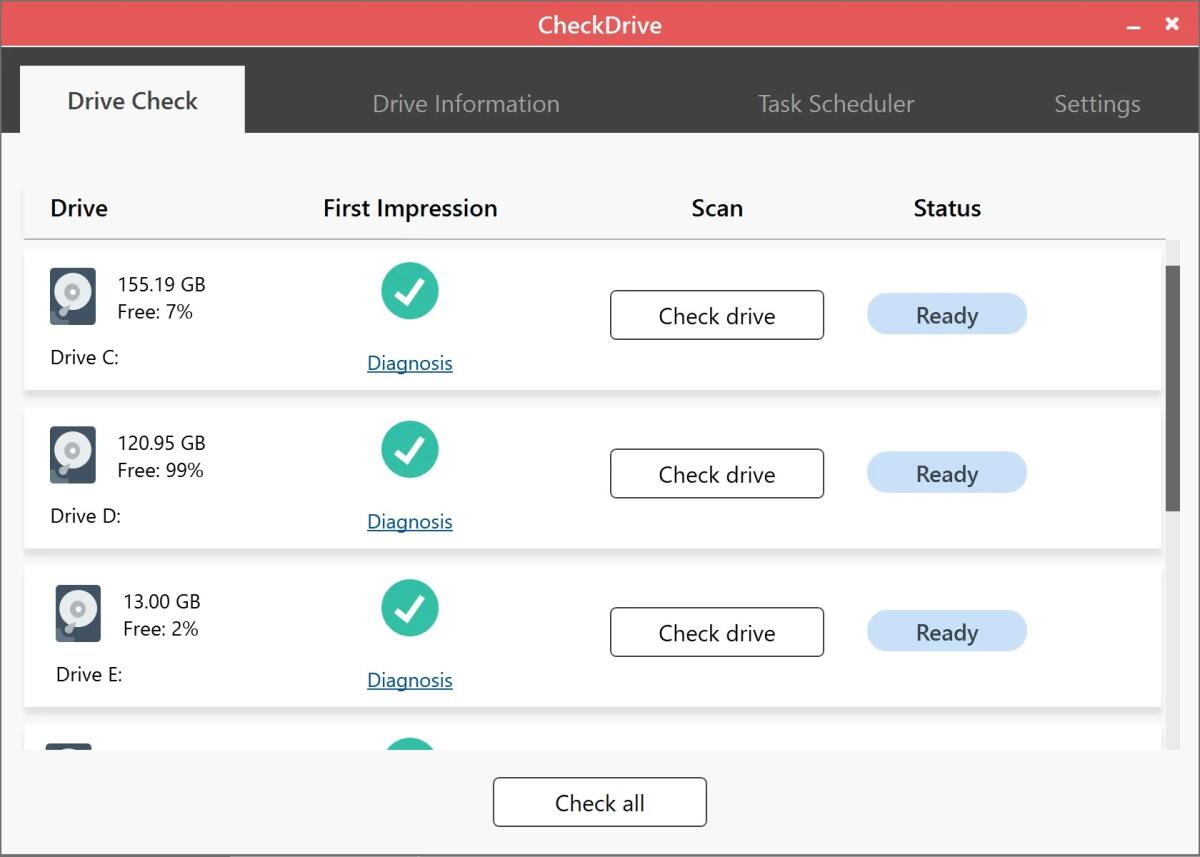
Task: Click Drive E green checkmark status icon
Action: pos(410,607)
